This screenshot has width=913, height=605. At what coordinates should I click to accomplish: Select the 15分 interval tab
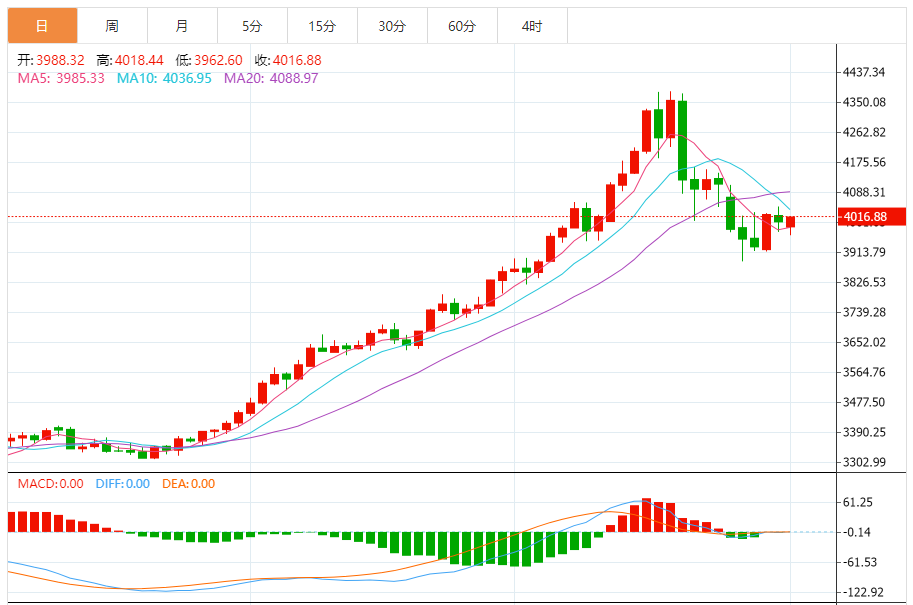[x=322, y=26]
